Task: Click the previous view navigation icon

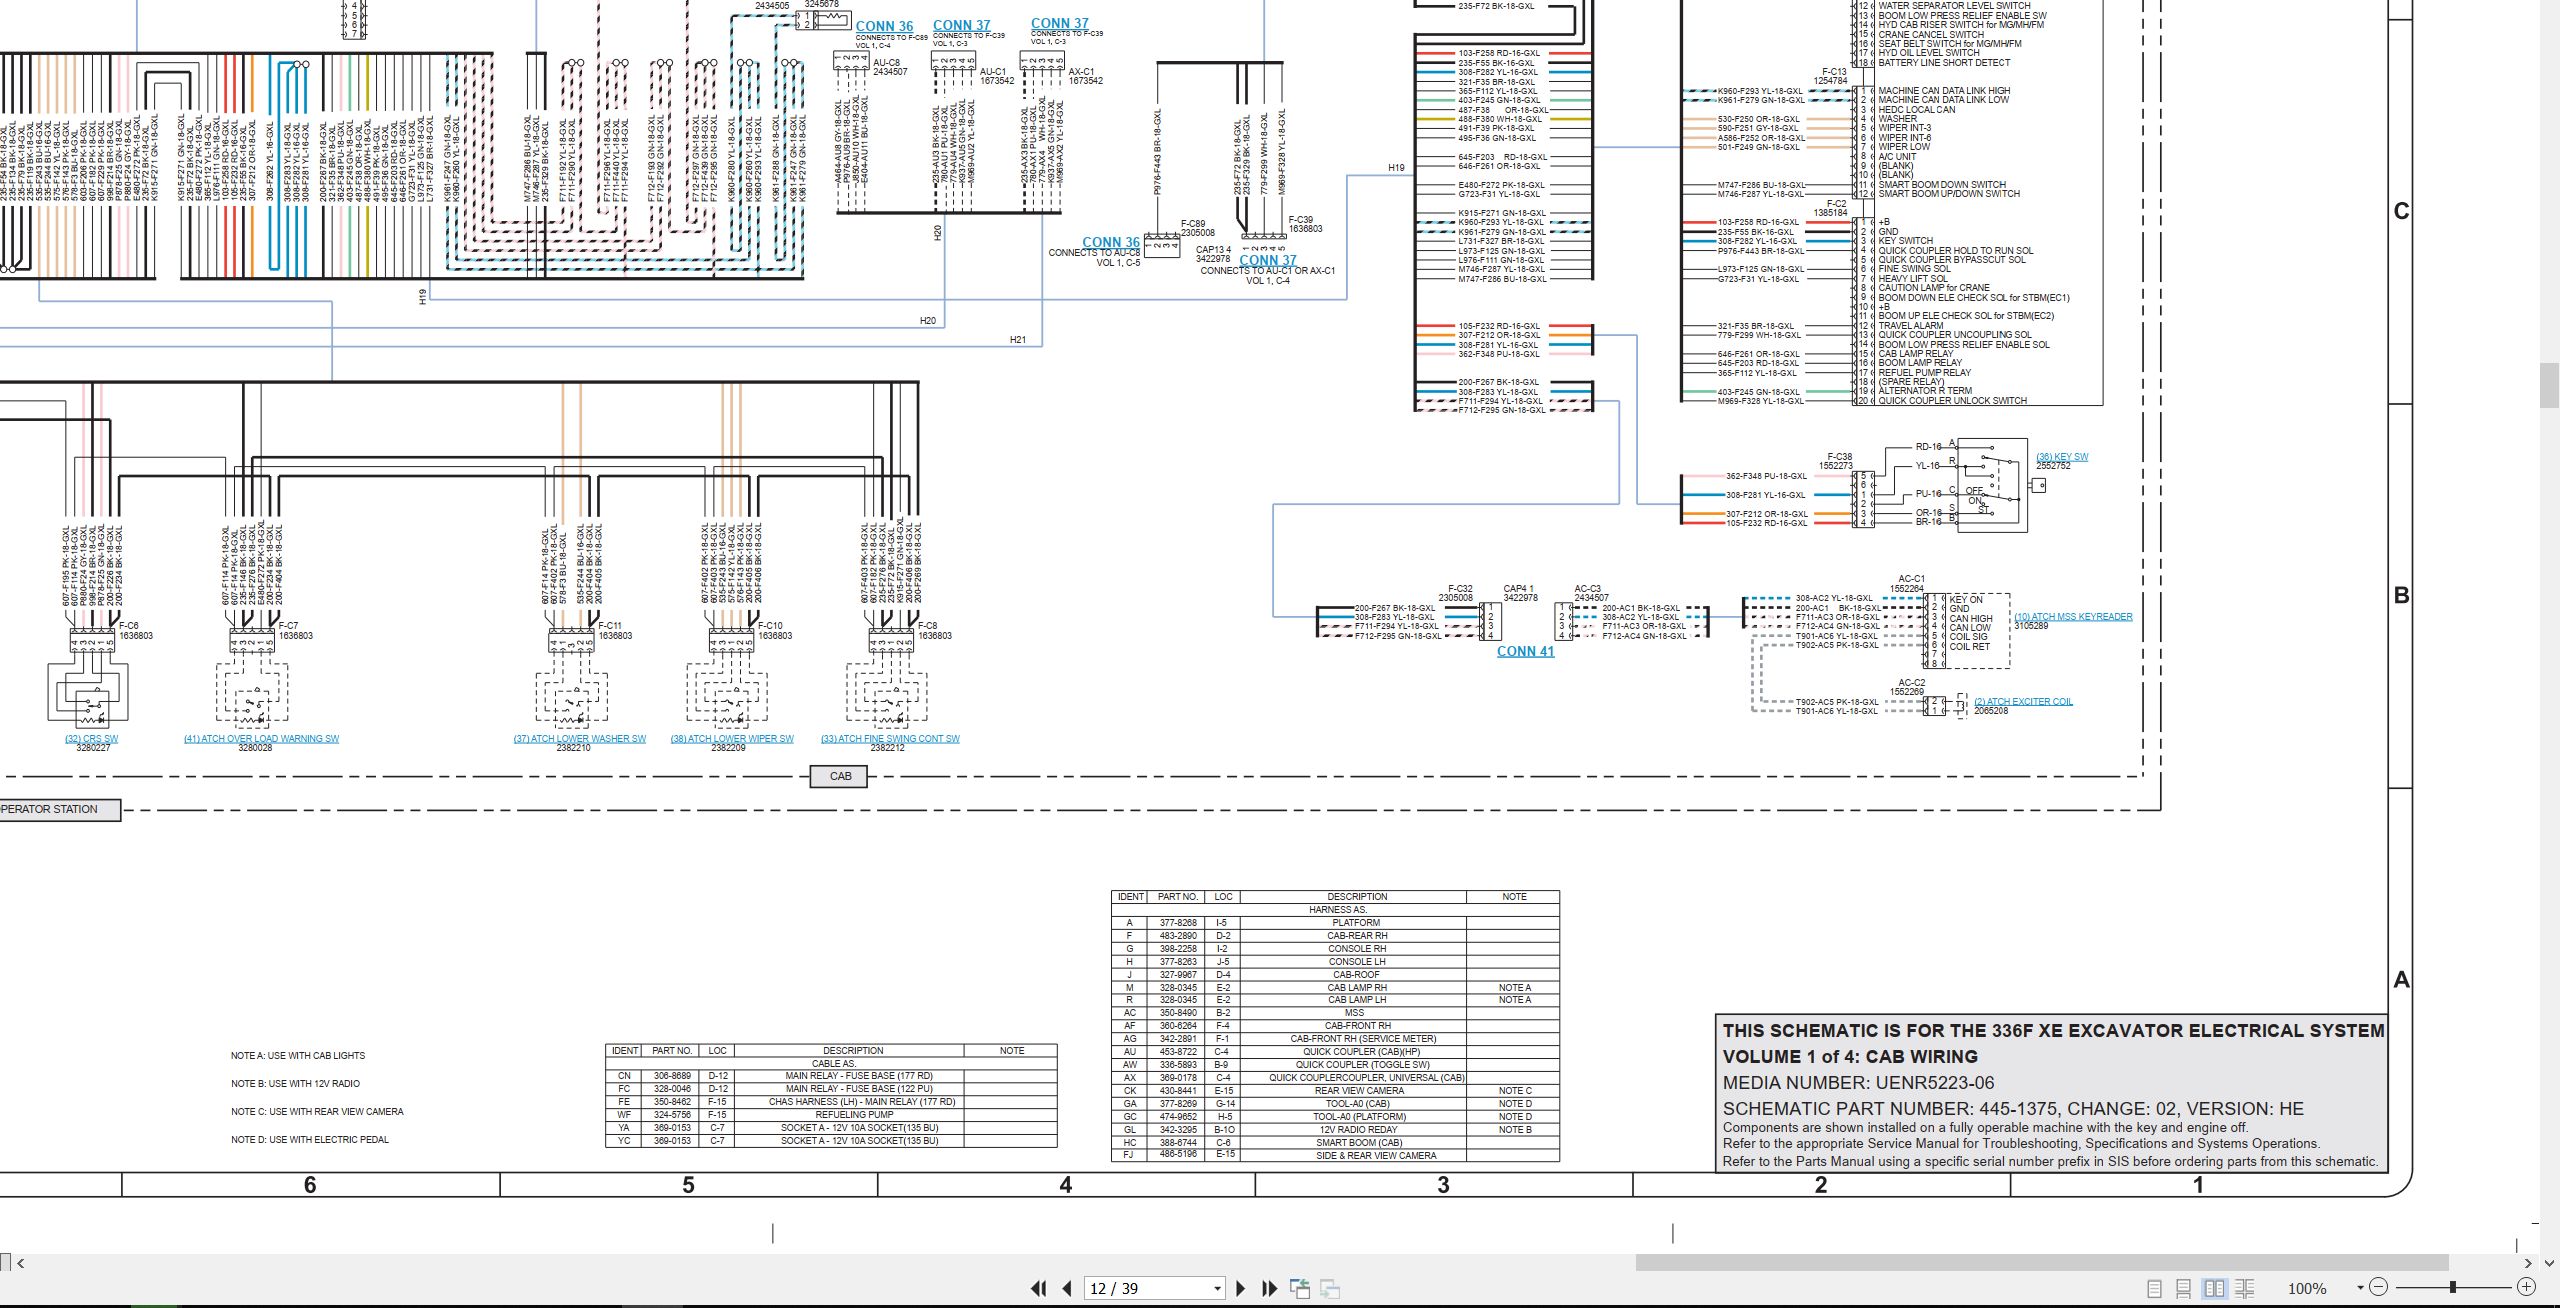Action: click(x=1300, y=1288)
